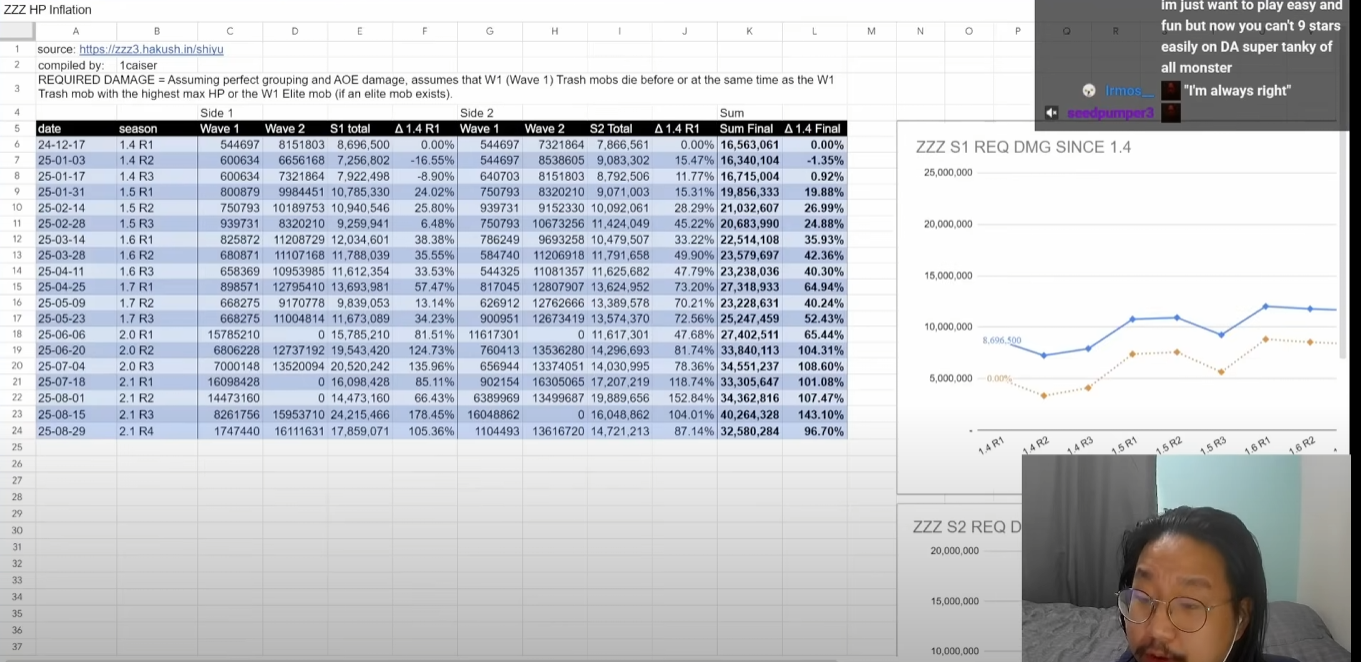Click the '15,000,000' axis label in S2 chart
Image resolution: width=1361 pixels, height=662 pixels.
pyautogui.click(x=954, y=601)
